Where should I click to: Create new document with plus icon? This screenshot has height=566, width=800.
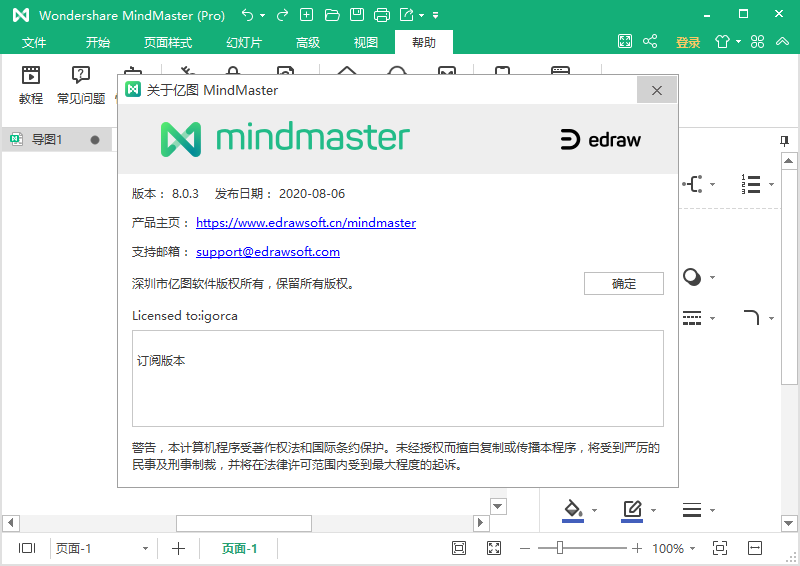306,15
